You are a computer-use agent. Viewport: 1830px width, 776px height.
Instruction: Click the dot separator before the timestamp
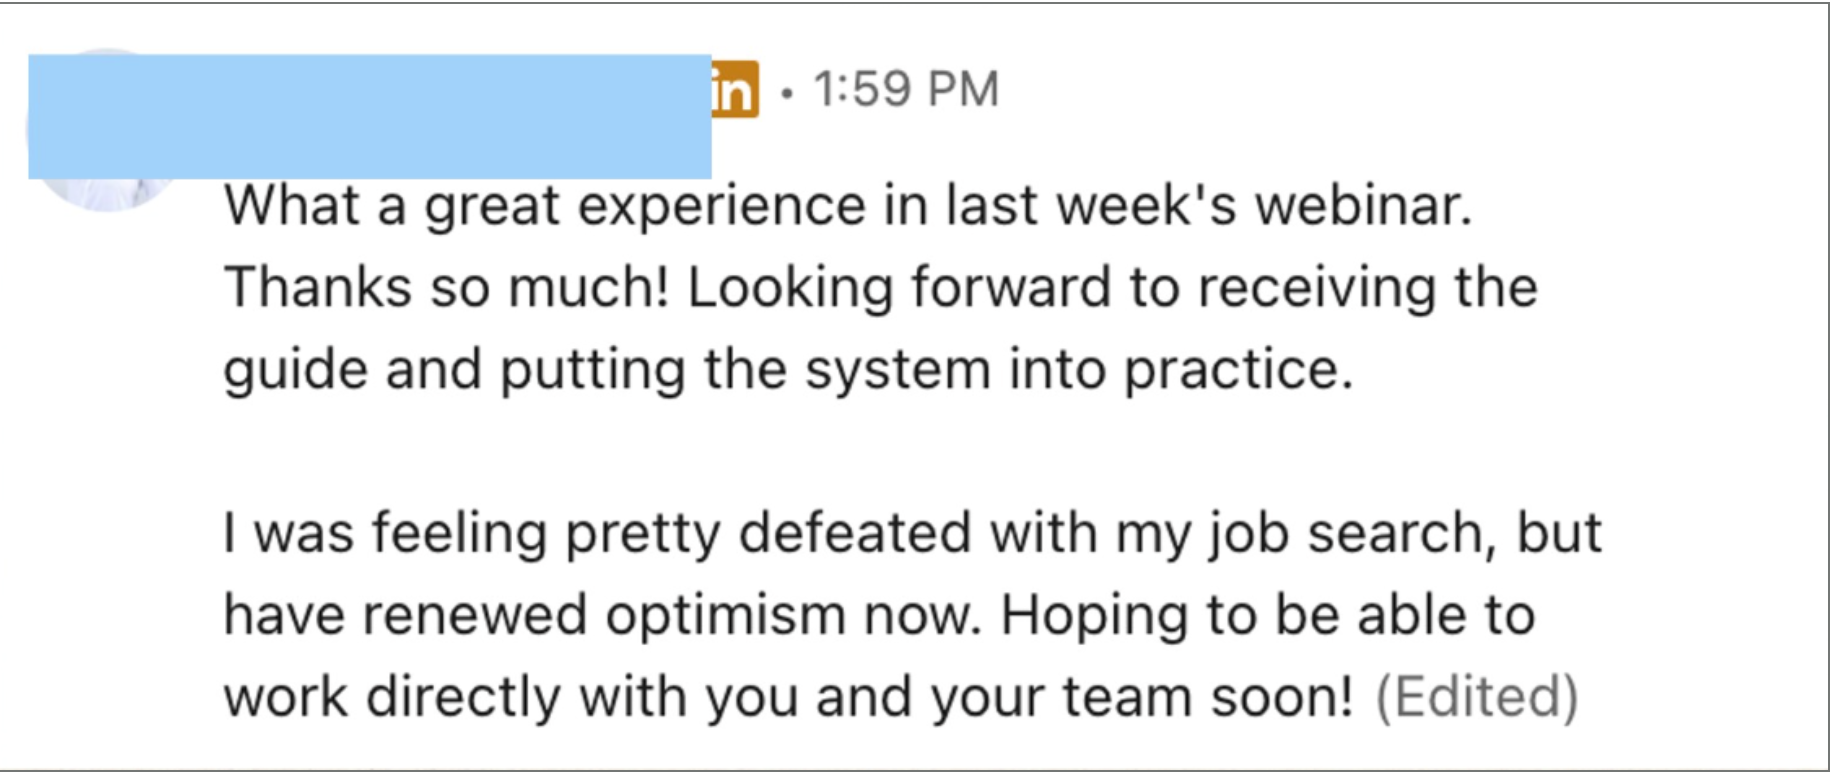pos(788,94)
